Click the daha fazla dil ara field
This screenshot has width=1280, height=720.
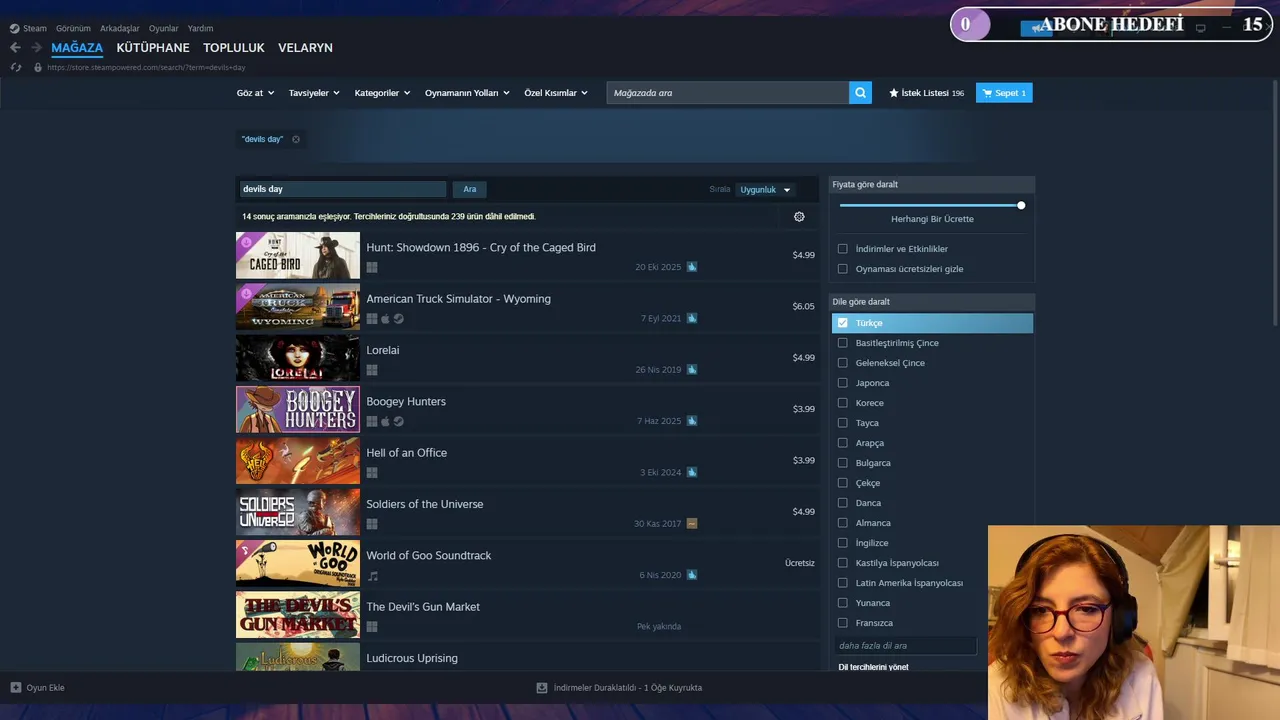tap(906, 646)
